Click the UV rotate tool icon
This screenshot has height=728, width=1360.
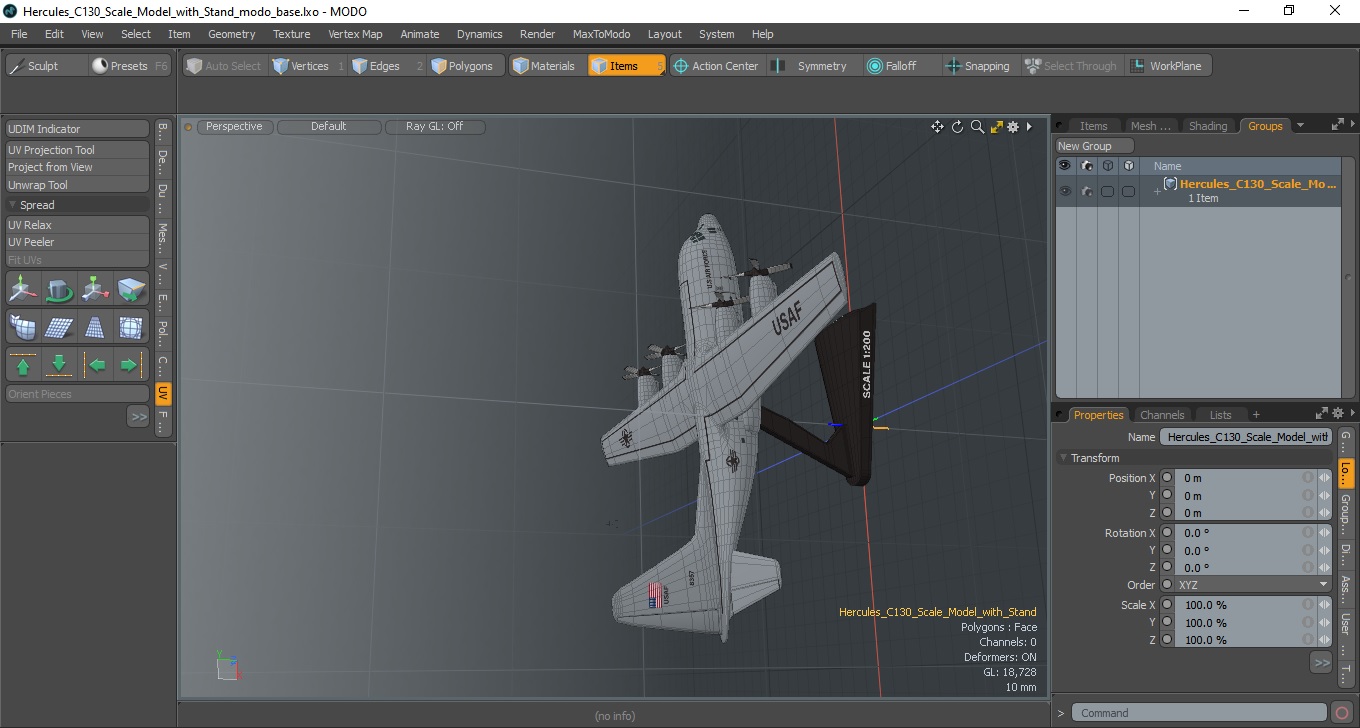(x=60, y=289)
